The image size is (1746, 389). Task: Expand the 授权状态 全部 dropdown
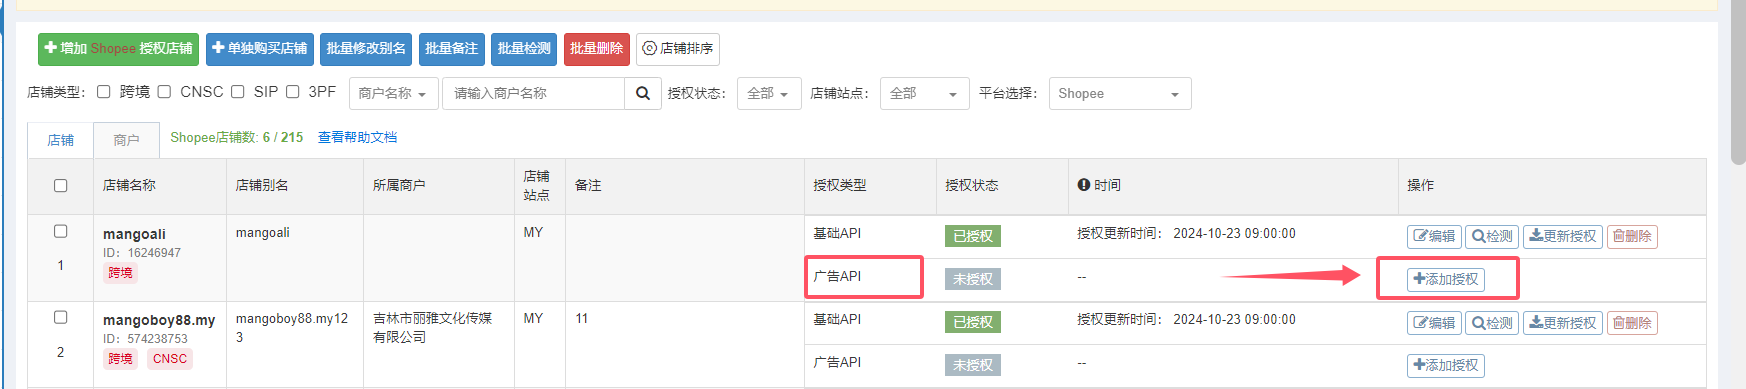click(x=768, y=93)
